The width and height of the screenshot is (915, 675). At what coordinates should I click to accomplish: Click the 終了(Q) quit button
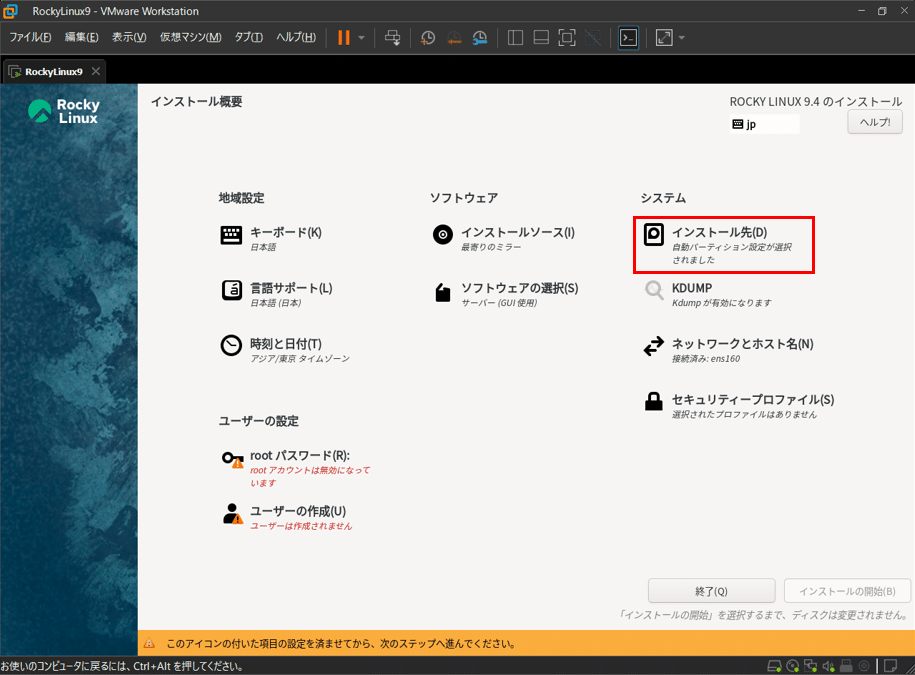[711, 591]
